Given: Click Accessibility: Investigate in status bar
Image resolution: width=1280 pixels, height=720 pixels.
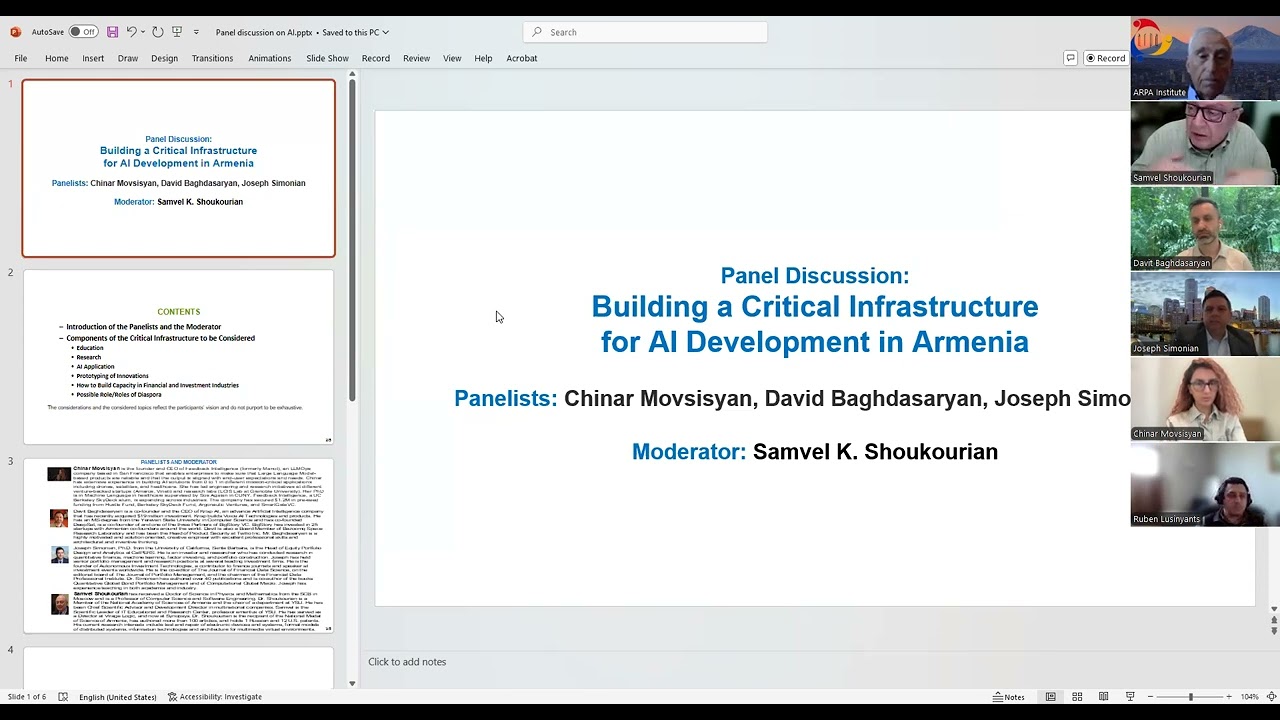Looking at the screenshot, I should point(214,697).
